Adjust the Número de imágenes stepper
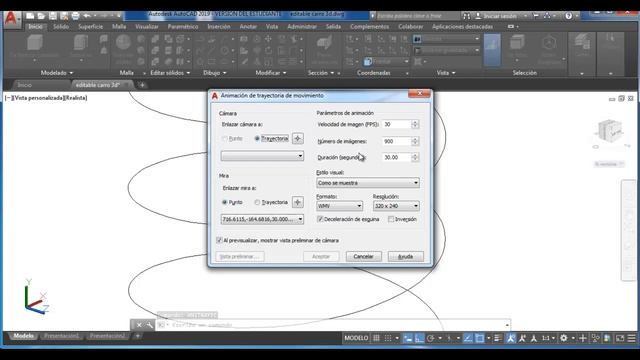The image size is (640, 360). 415,141
